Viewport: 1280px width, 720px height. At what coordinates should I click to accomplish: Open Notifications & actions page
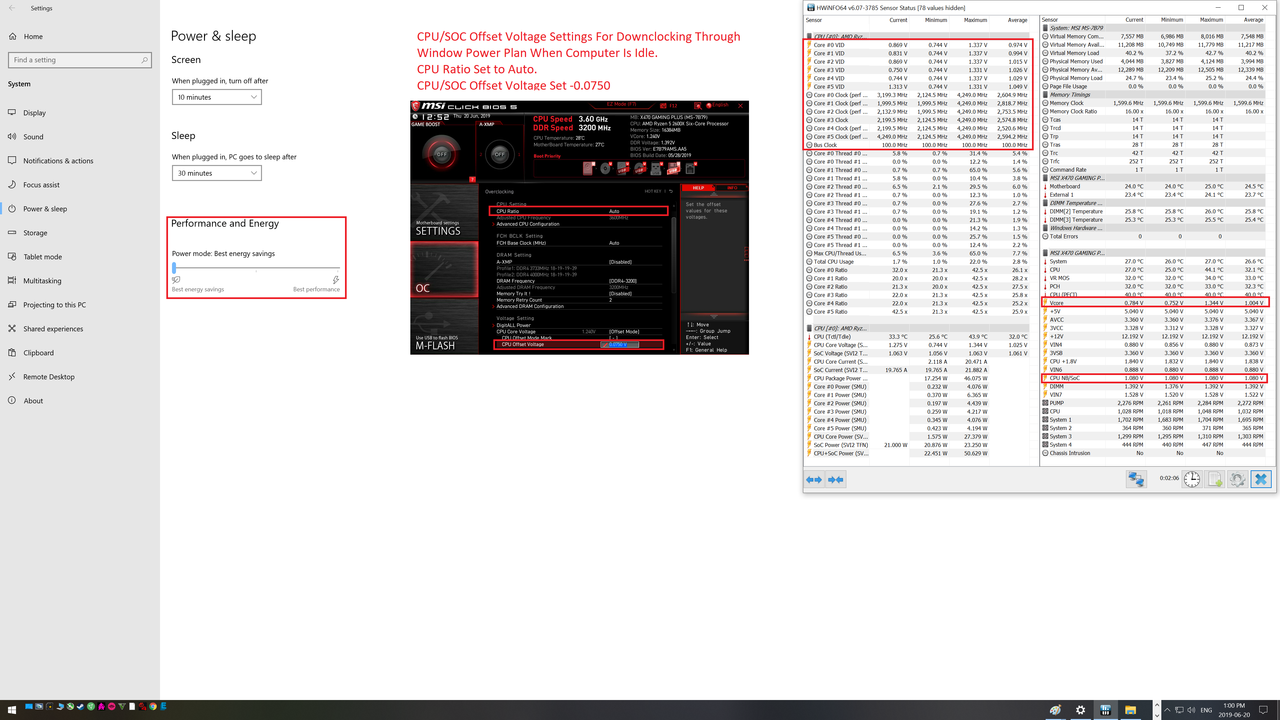(x=58, y=161)
